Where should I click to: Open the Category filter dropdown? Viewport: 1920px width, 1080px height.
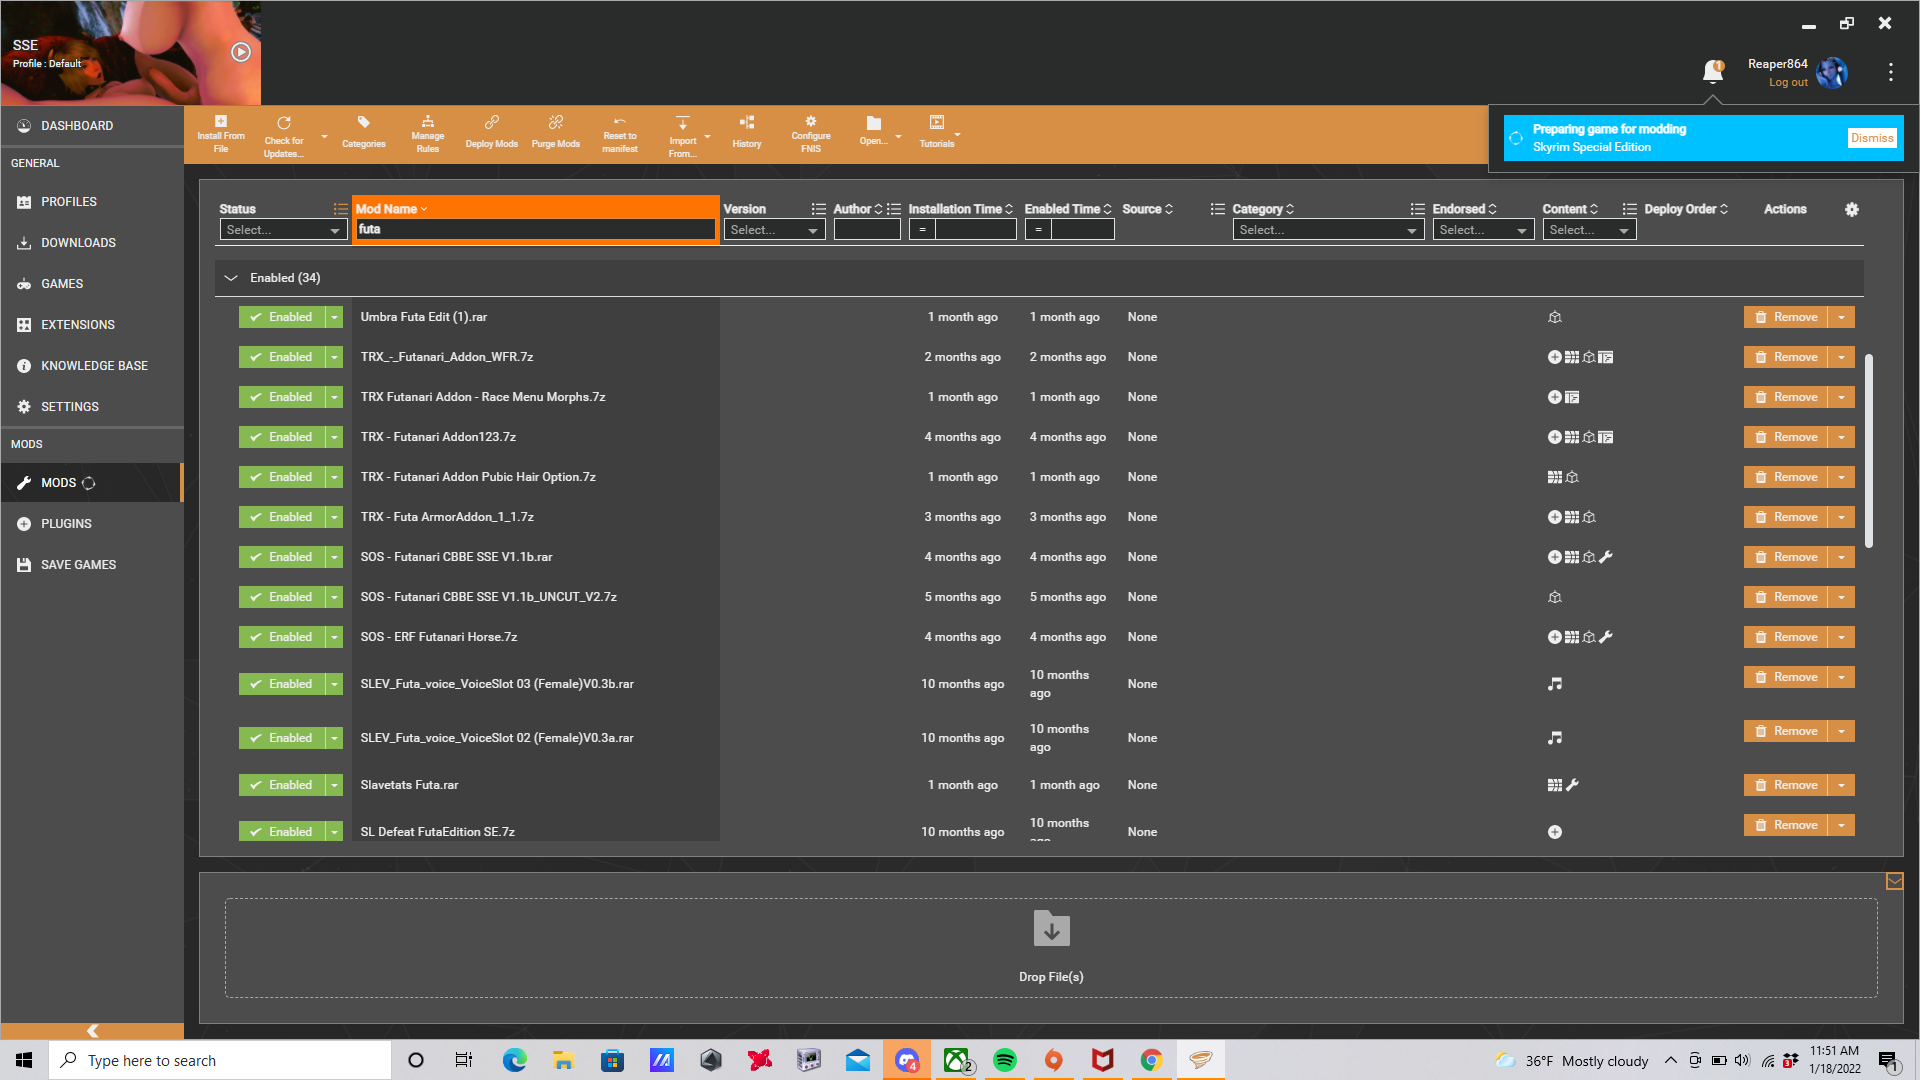click(1328, 230)
